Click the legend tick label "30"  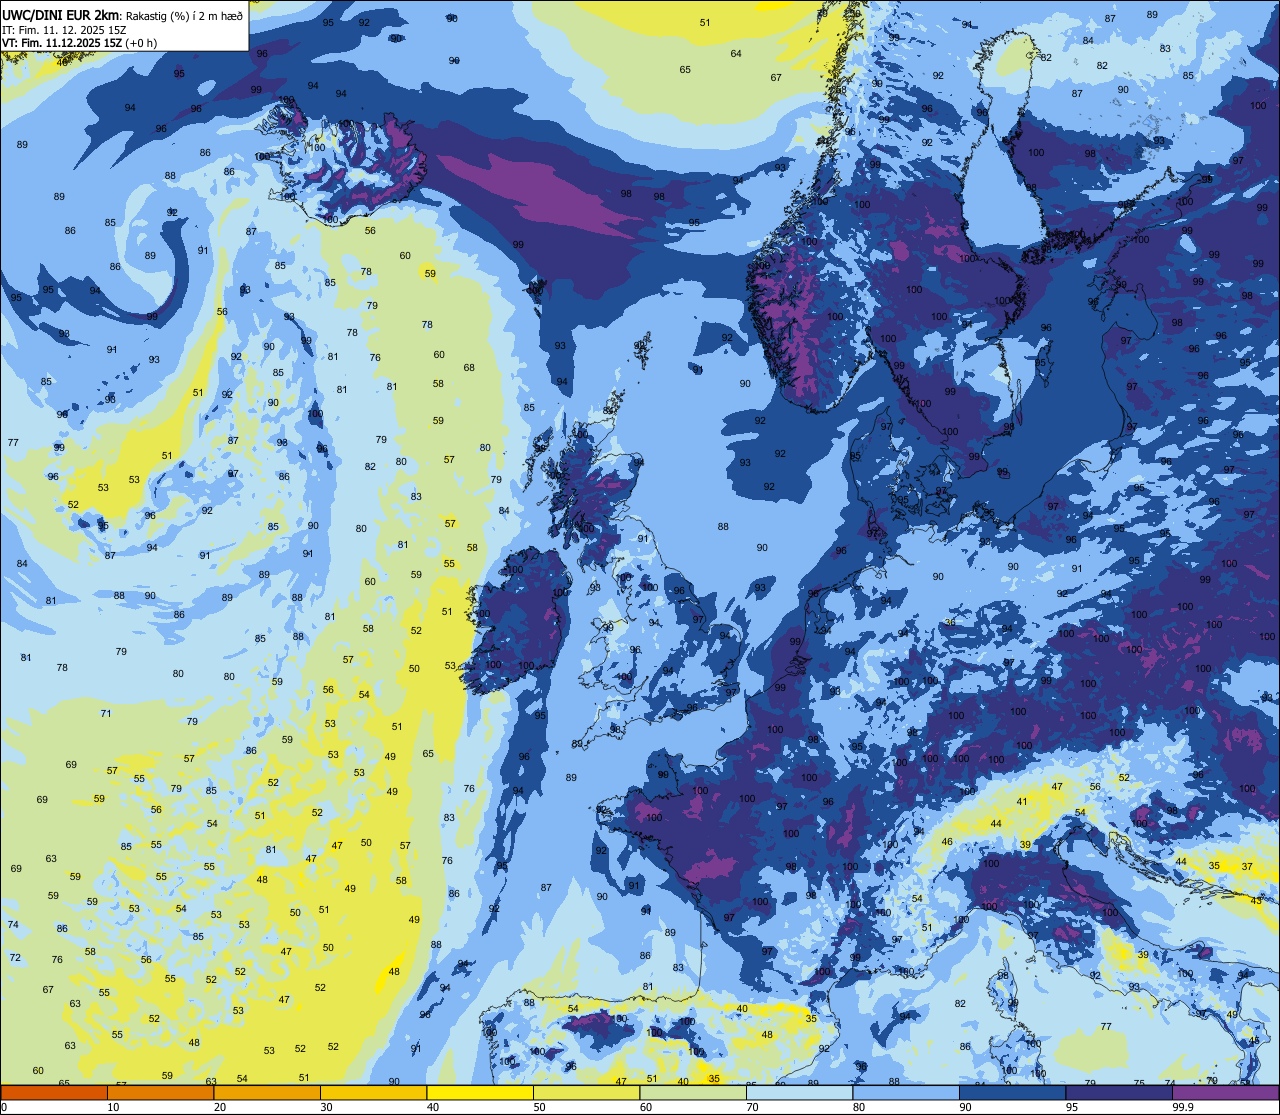click(326, 1107)
